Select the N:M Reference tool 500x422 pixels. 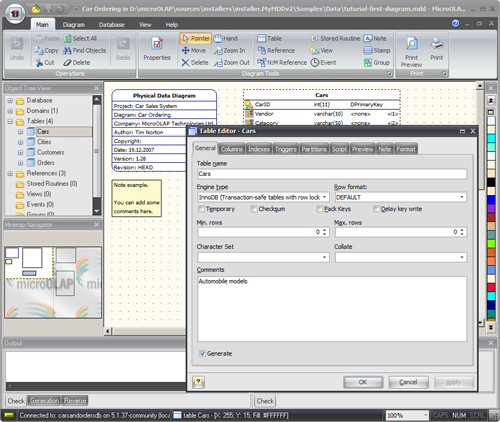coord(282,63)
